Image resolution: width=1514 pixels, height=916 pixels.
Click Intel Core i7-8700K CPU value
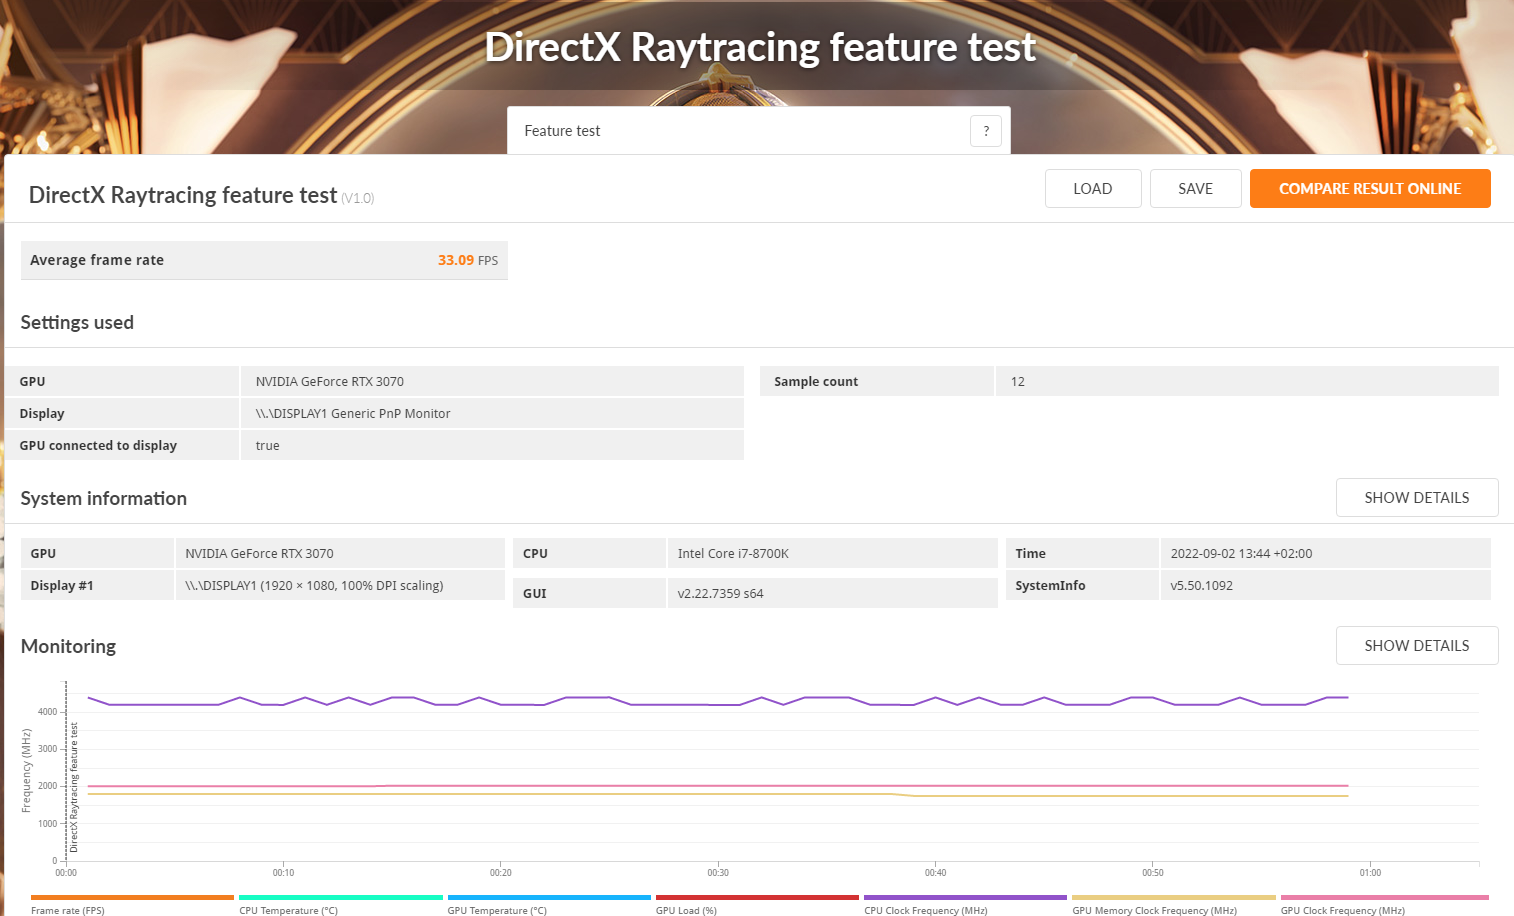(x=733, y=553)
